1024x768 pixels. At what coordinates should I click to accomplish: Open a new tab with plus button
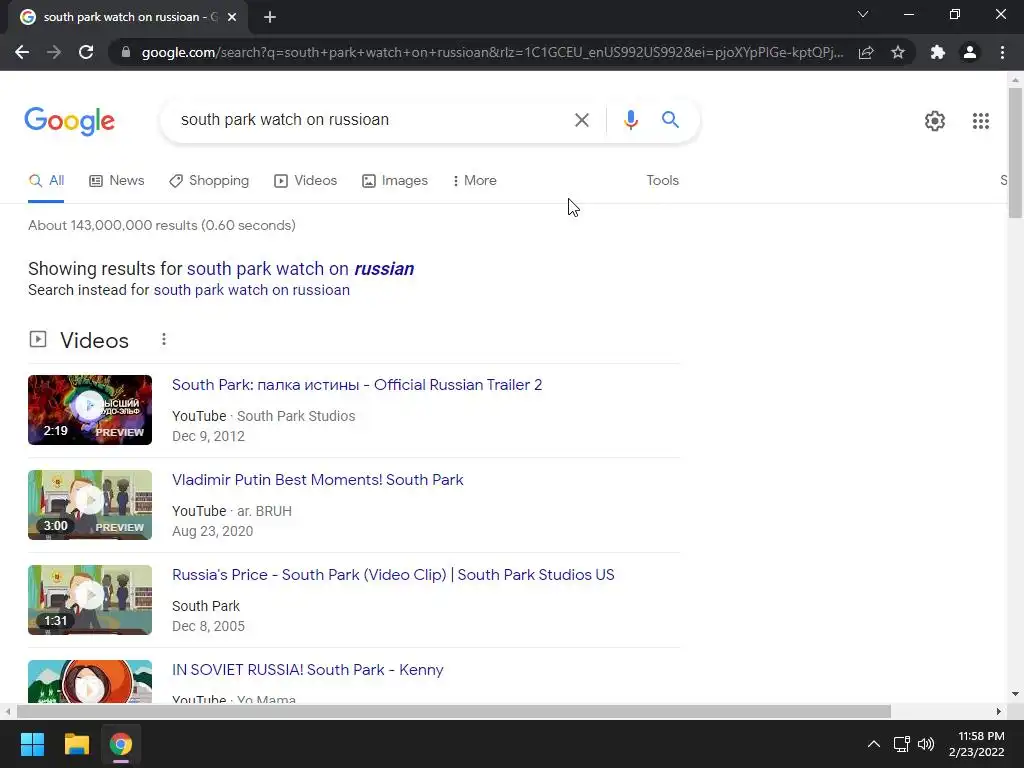tap(270, 18)
